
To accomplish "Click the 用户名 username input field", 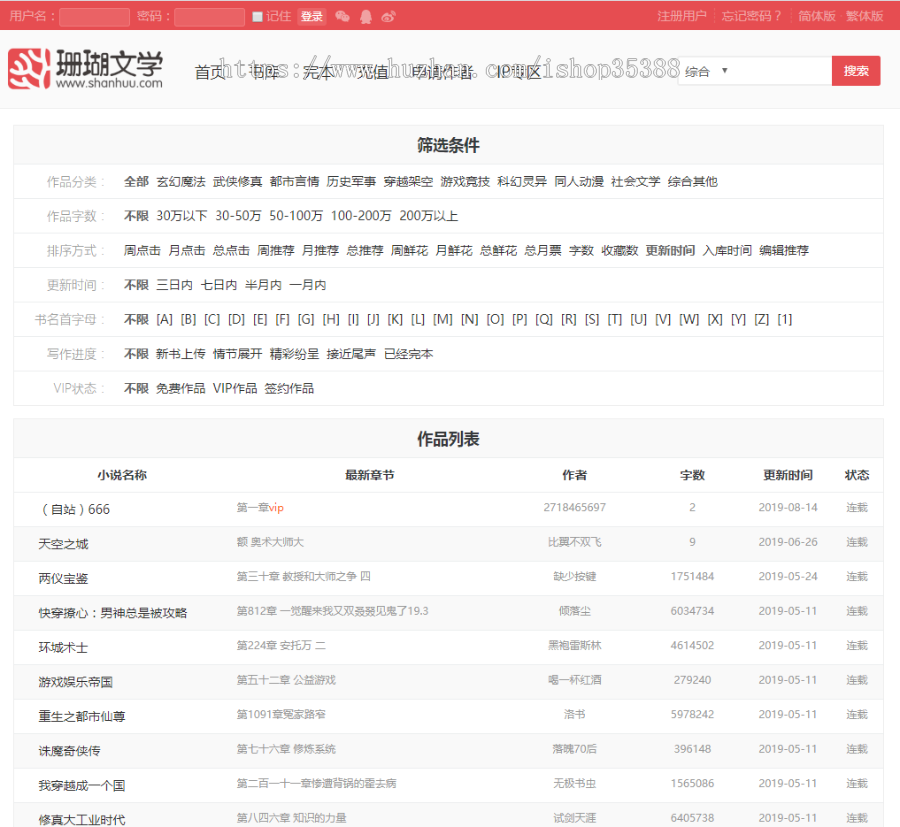I will 93,17.
